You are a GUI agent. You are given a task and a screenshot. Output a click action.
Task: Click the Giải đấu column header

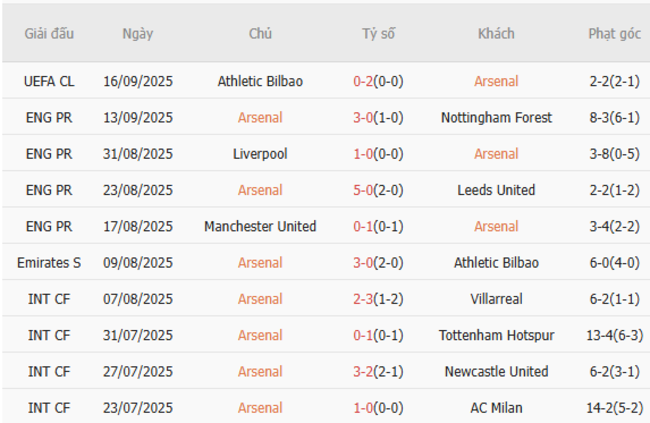click(x=50, y=33)
